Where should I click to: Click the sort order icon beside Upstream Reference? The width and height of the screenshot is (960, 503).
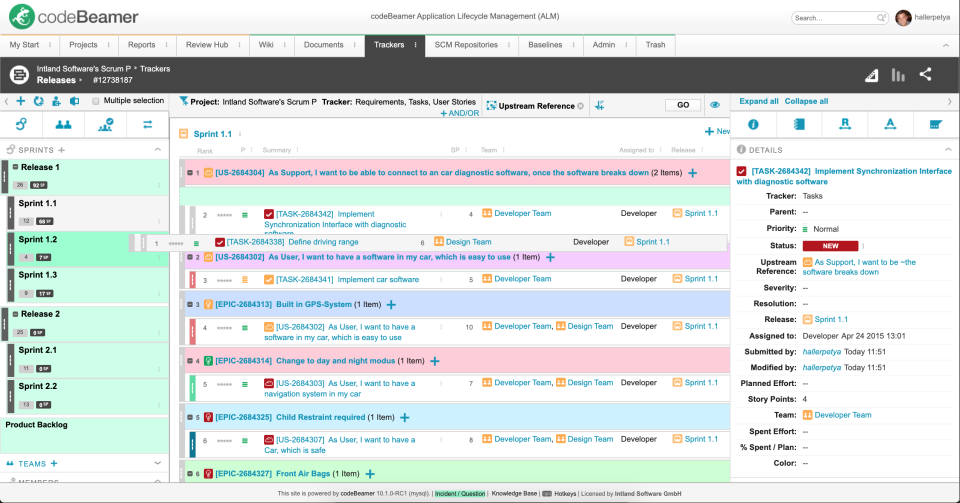pyautogui.click(x=599, y=105)
